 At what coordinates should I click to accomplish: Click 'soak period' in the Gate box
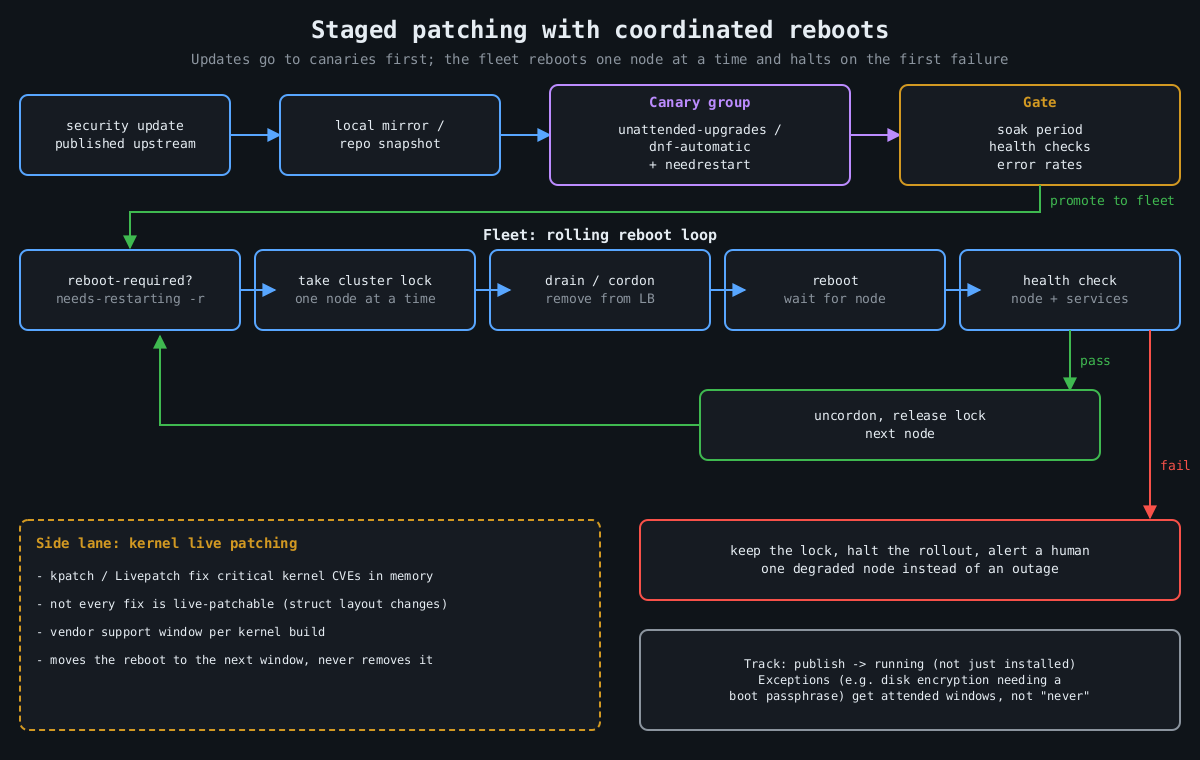1040,130
